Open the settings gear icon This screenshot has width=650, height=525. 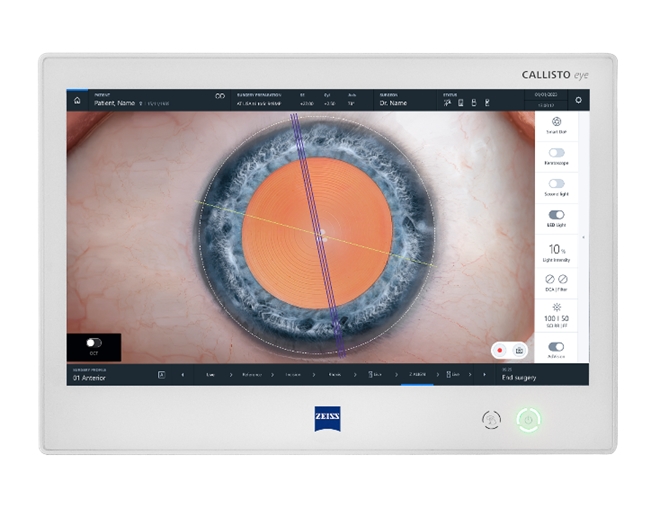(578, 100)
